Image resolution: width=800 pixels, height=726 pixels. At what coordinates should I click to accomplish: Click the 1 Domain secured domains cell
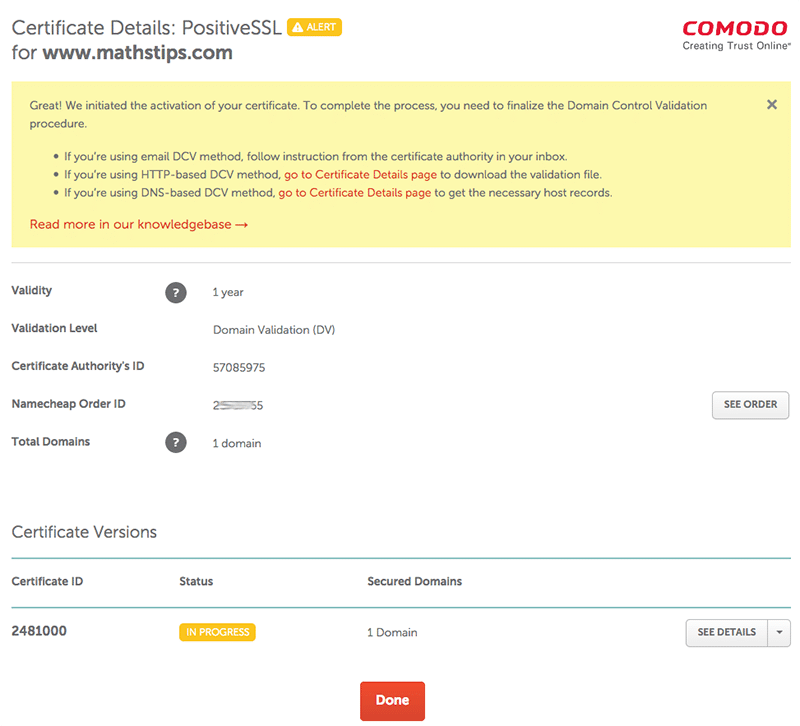392,633
